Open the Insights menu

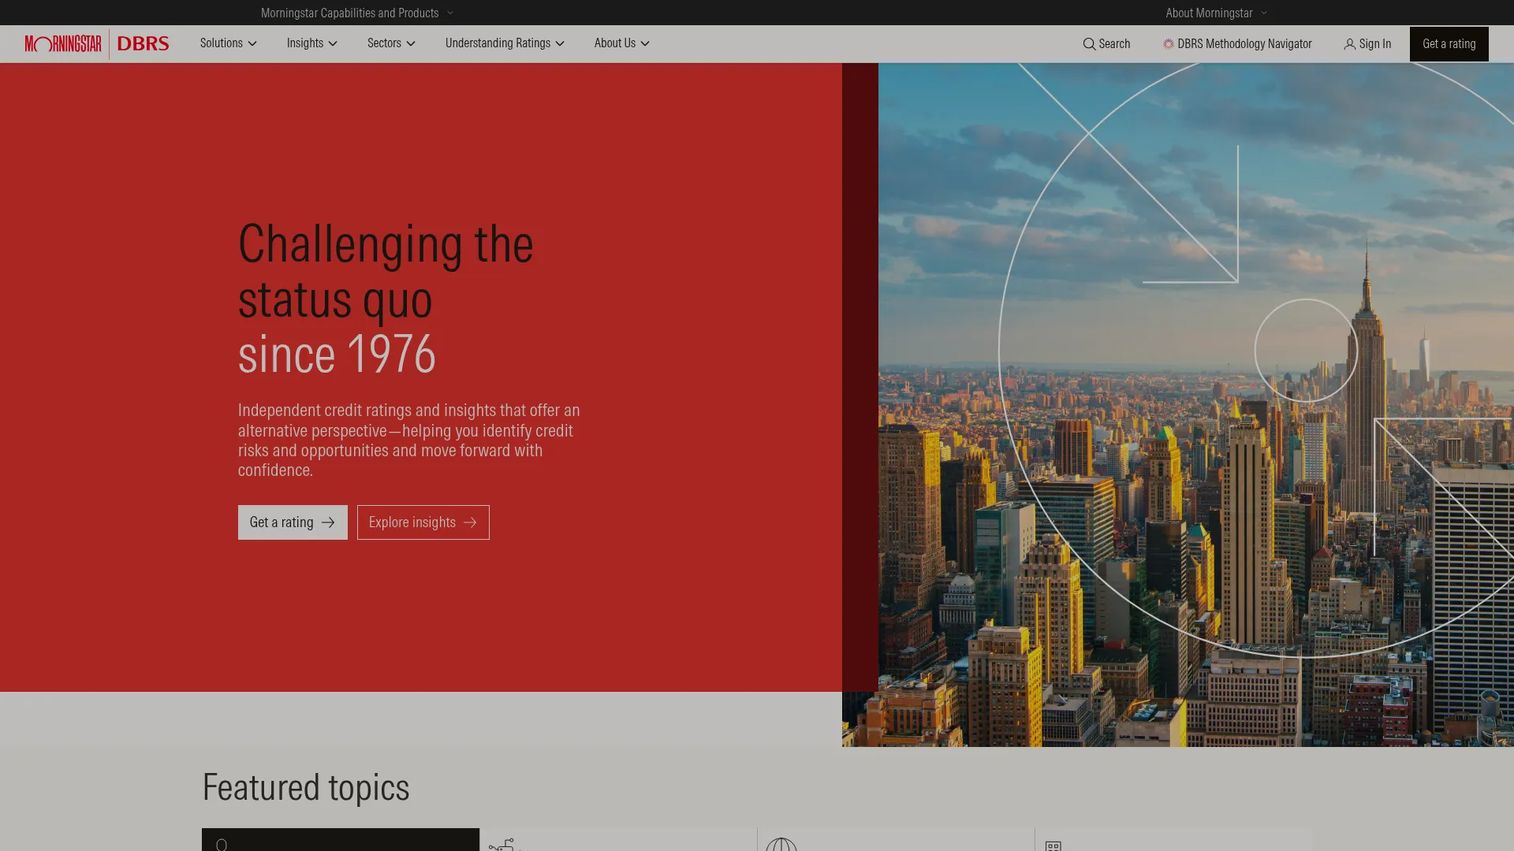pyautogui.click(x=312, y=43)
